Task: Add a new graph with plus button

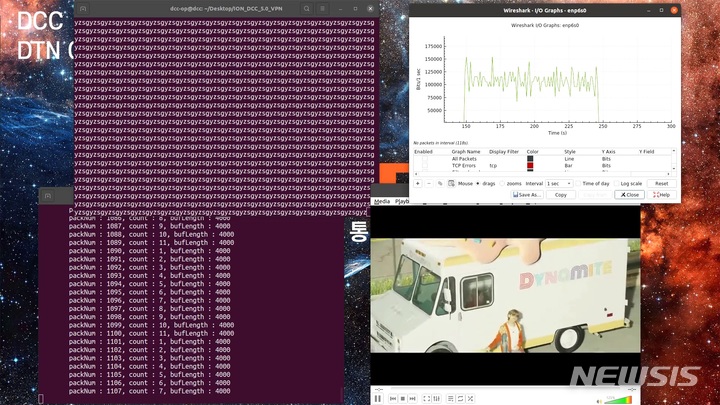Action: [417, 184]
